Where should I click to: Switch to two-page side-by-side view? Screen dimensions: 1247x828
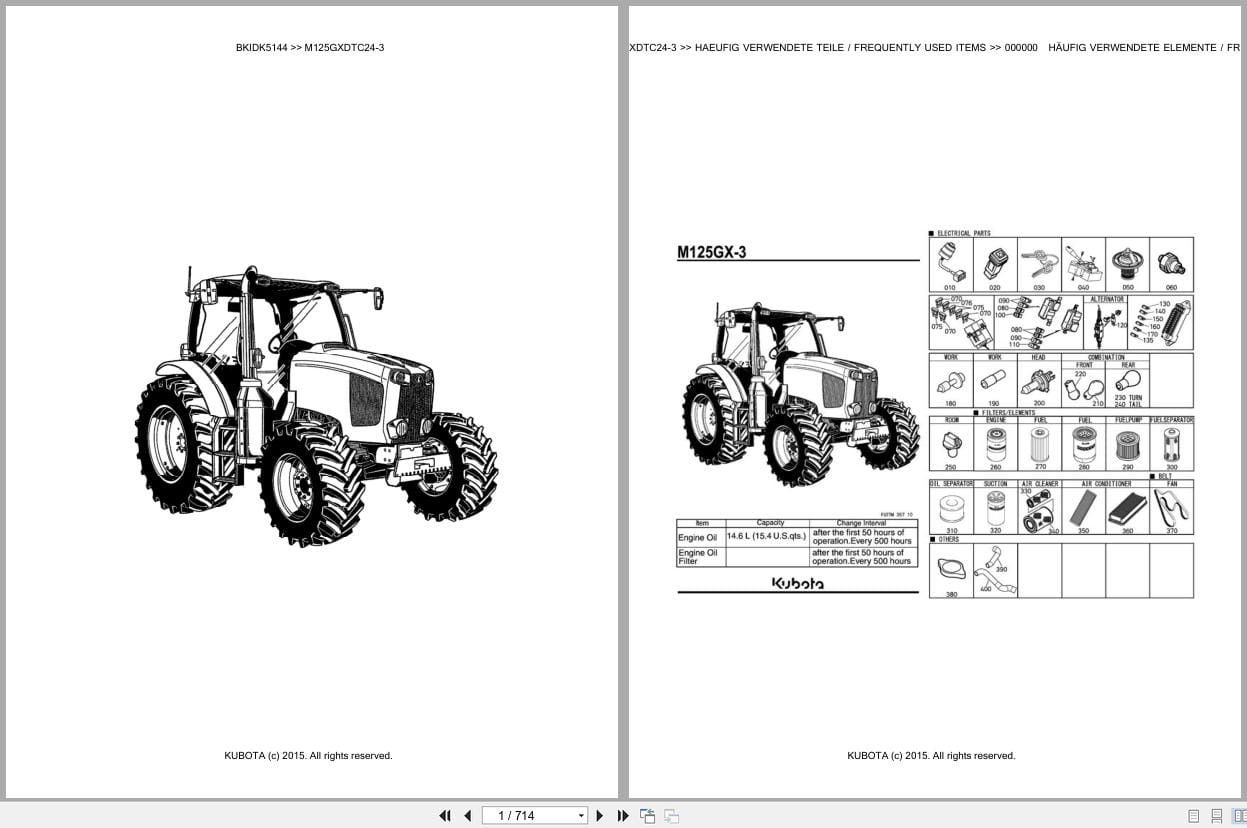tap(1240, 816)
